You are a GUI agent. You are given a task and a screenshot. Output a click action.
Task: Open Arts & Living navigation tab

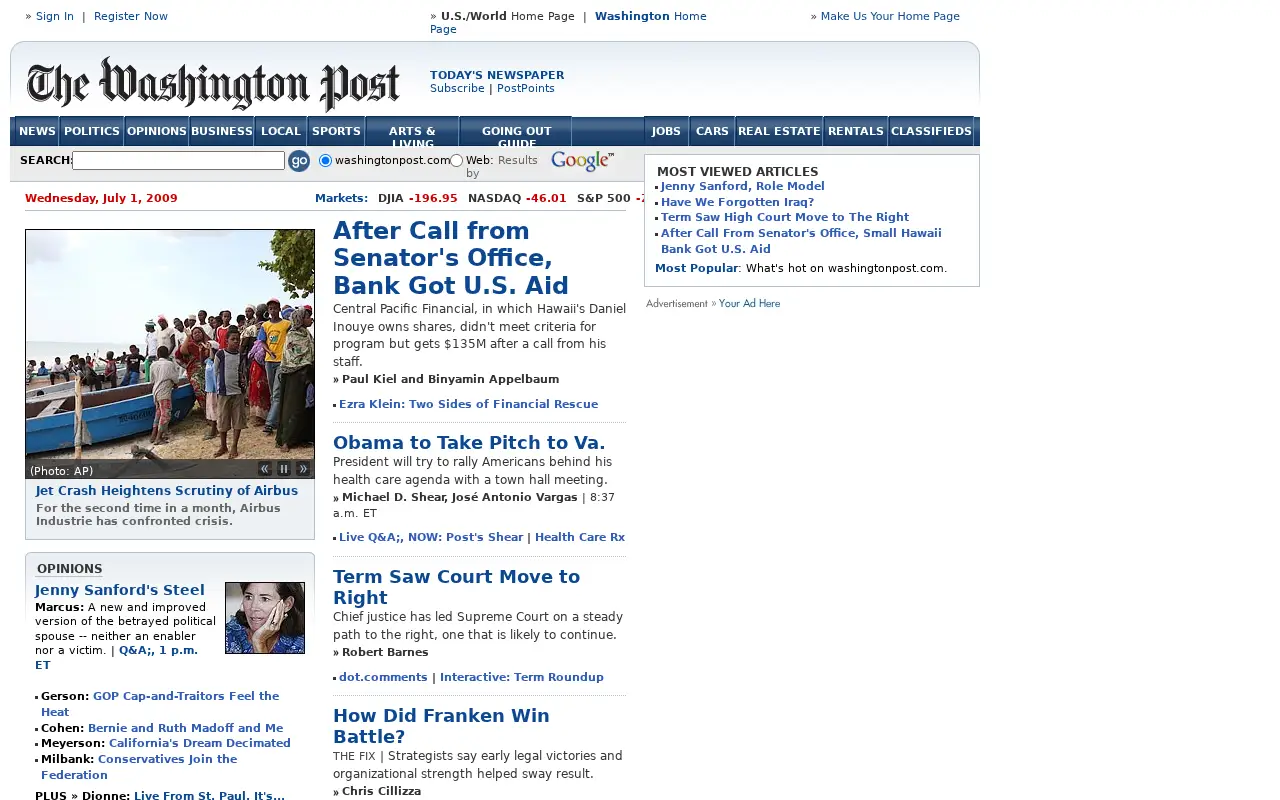coord(412,131)
